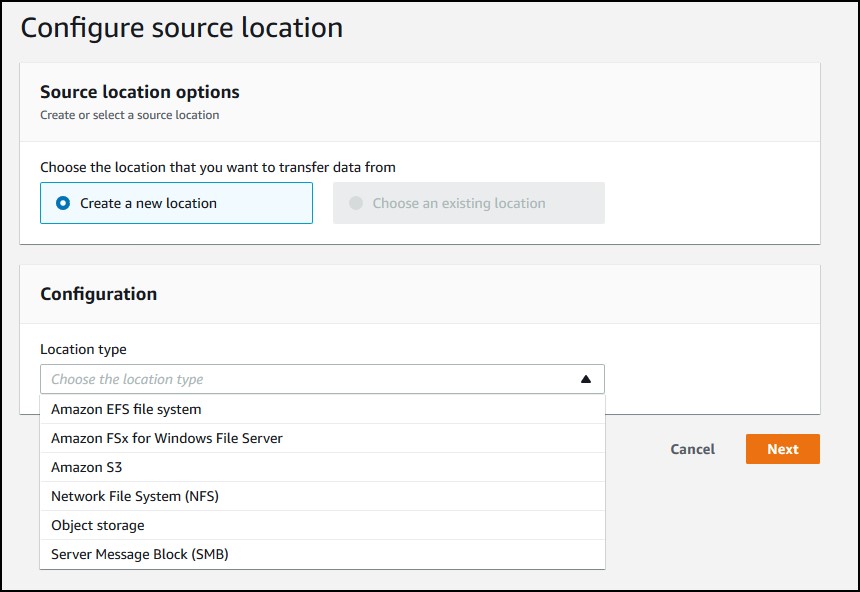Collapse the Location type dropdown arrow
Image resolution: width=860 pixels, height=592 pixels.
pyautogui.click(x=586, y=379)
